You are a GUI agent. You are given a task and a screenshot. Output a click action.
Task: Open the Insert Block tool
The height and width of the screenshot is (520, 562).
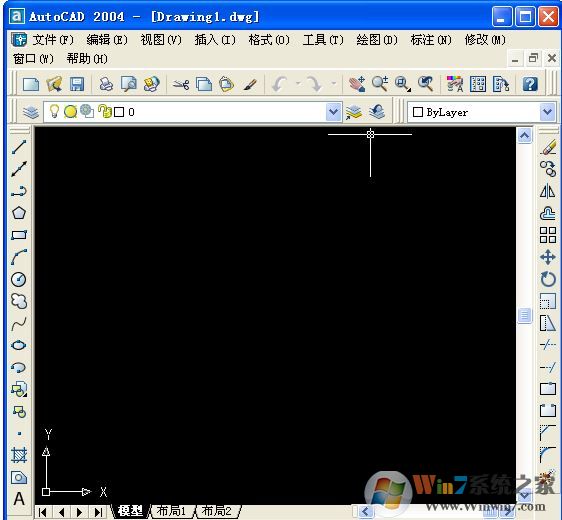pos(19,390)
